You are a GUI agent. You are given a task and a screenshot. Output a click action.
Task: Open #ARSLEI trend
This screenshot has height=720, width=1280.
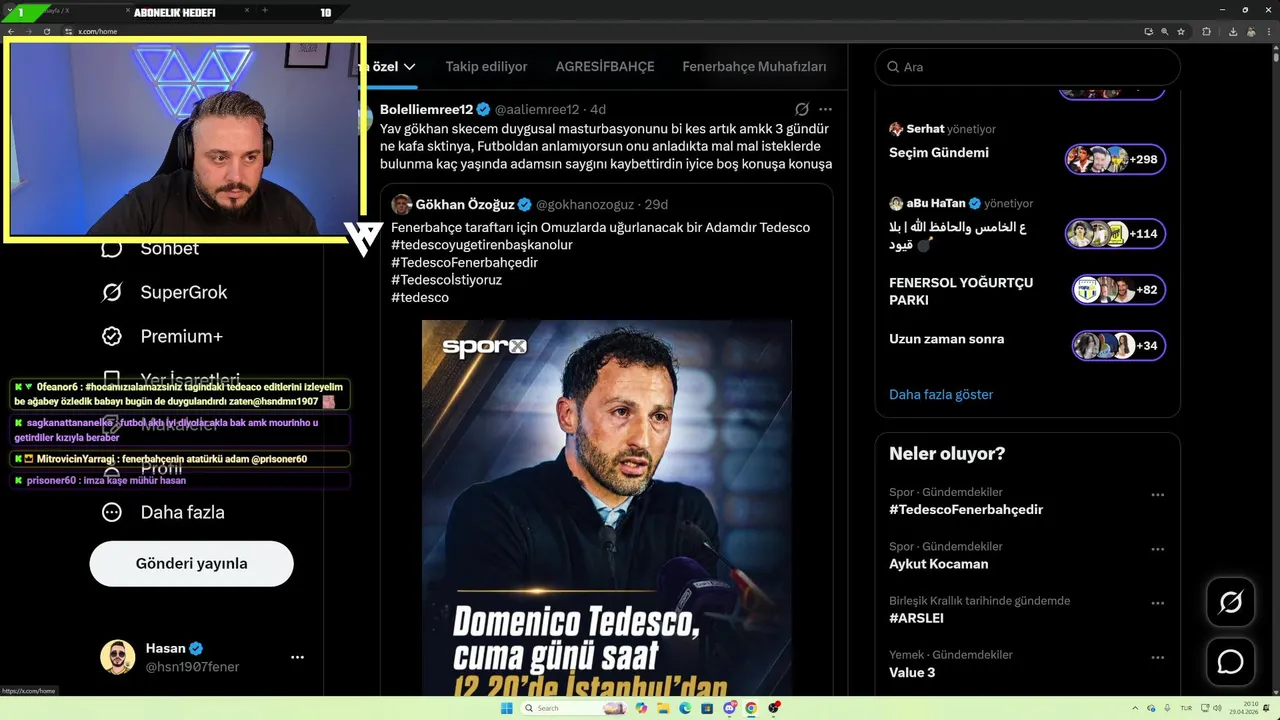coord(916,618)
